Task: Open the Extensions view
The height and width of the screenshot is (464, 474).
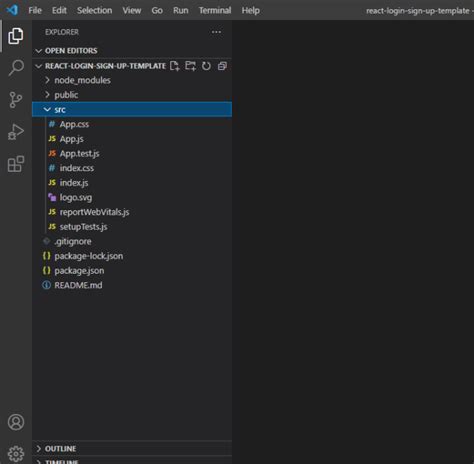Action: tap(16, 164)
